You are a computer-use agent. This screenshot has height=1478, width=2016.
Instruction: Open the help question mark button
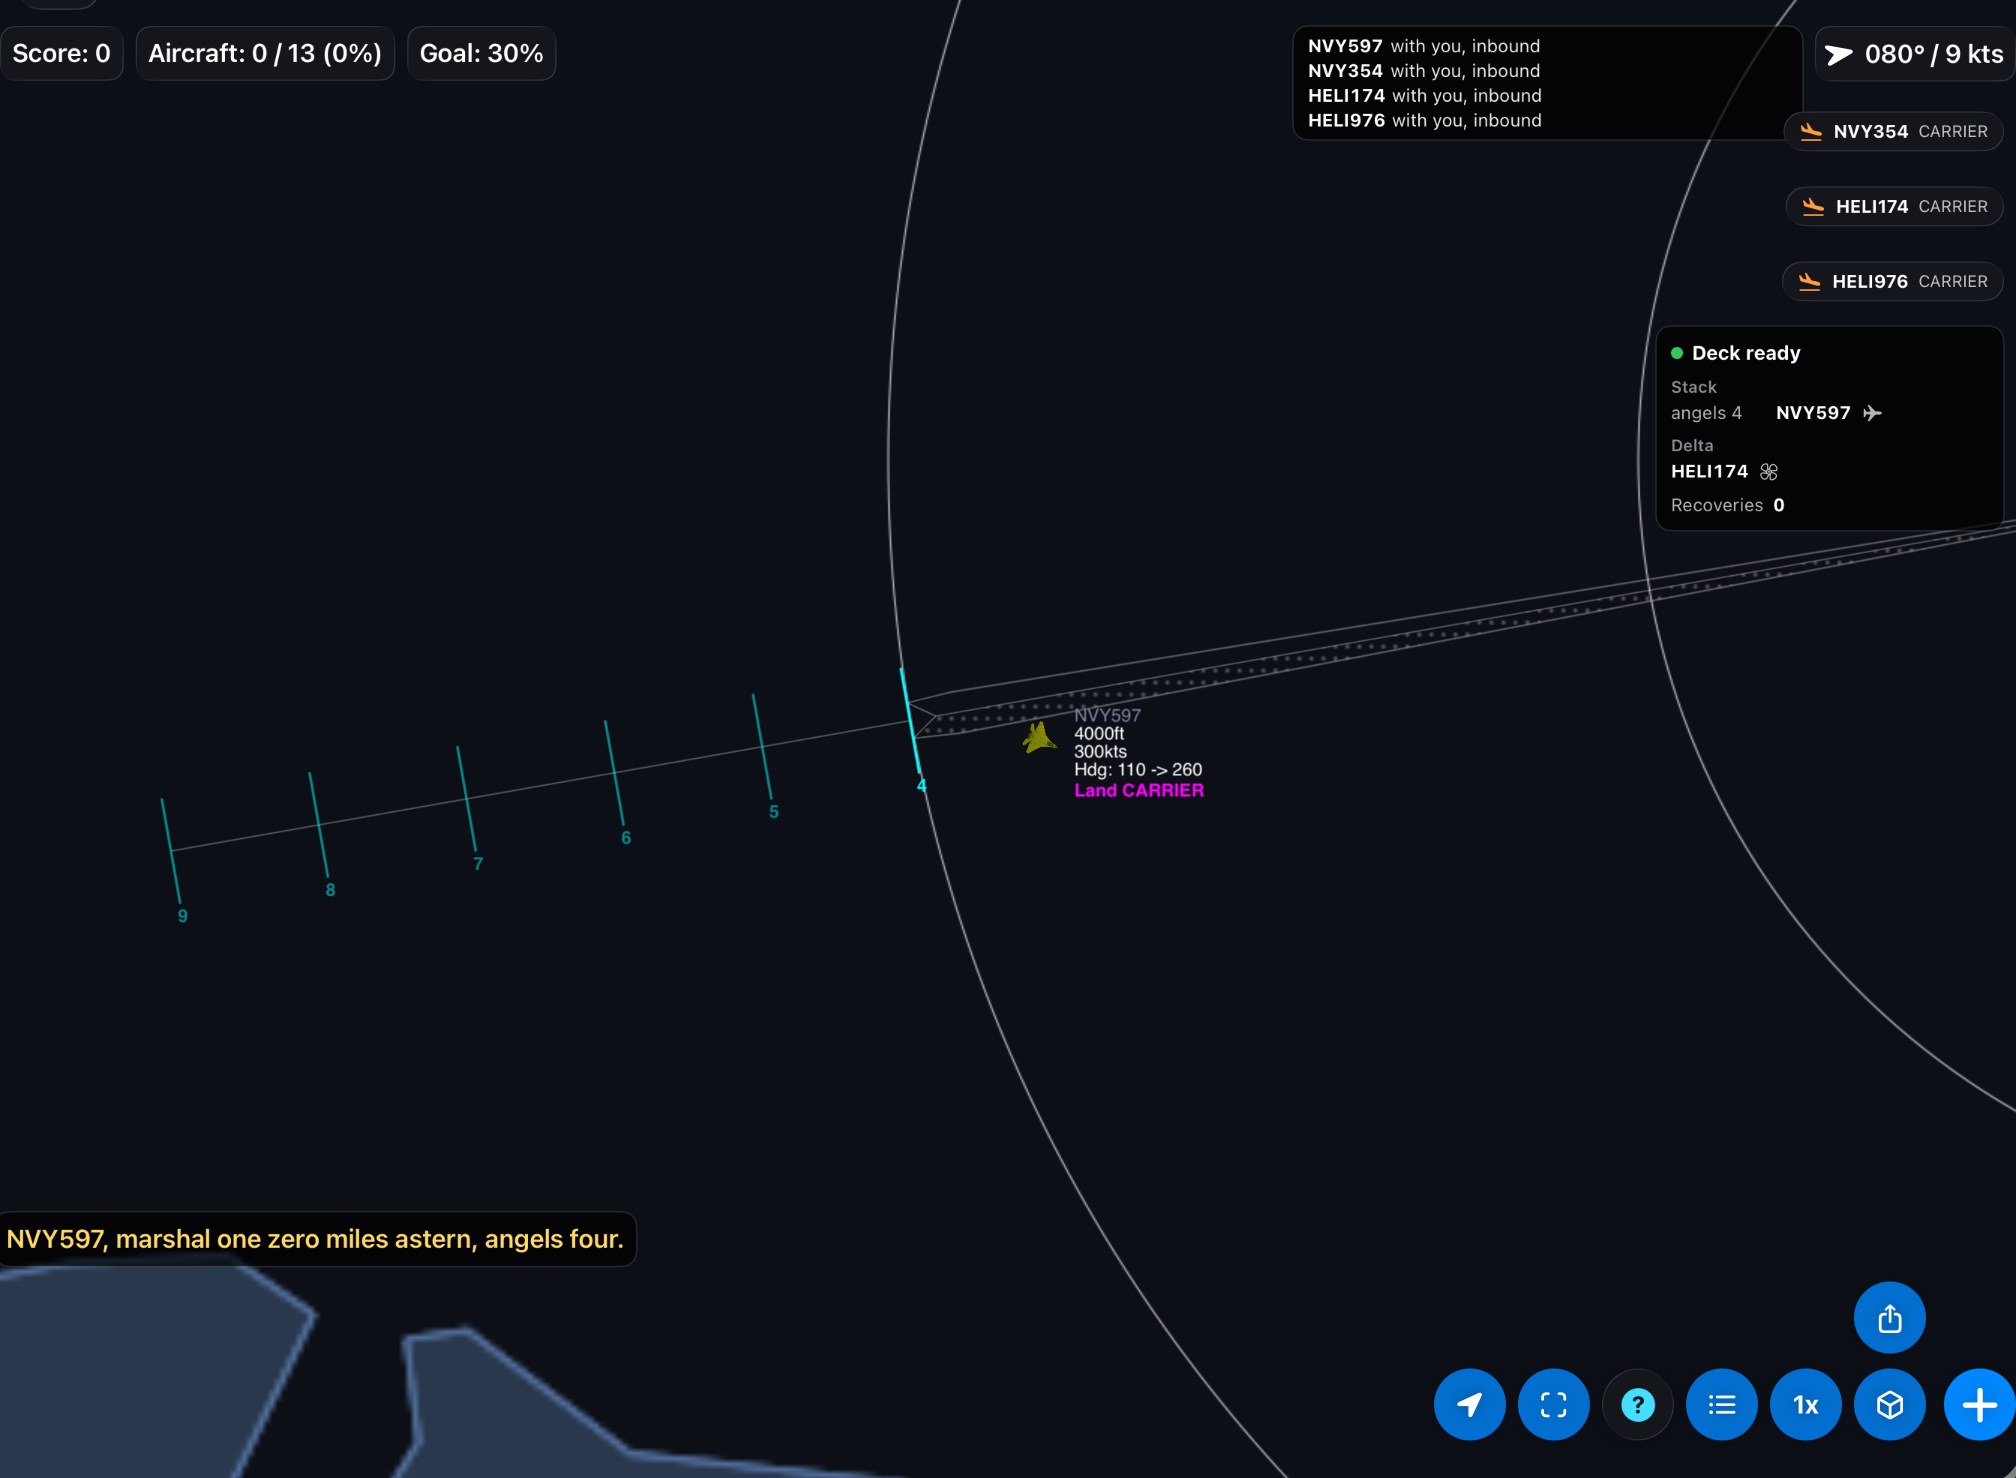pos(1637,1404)
